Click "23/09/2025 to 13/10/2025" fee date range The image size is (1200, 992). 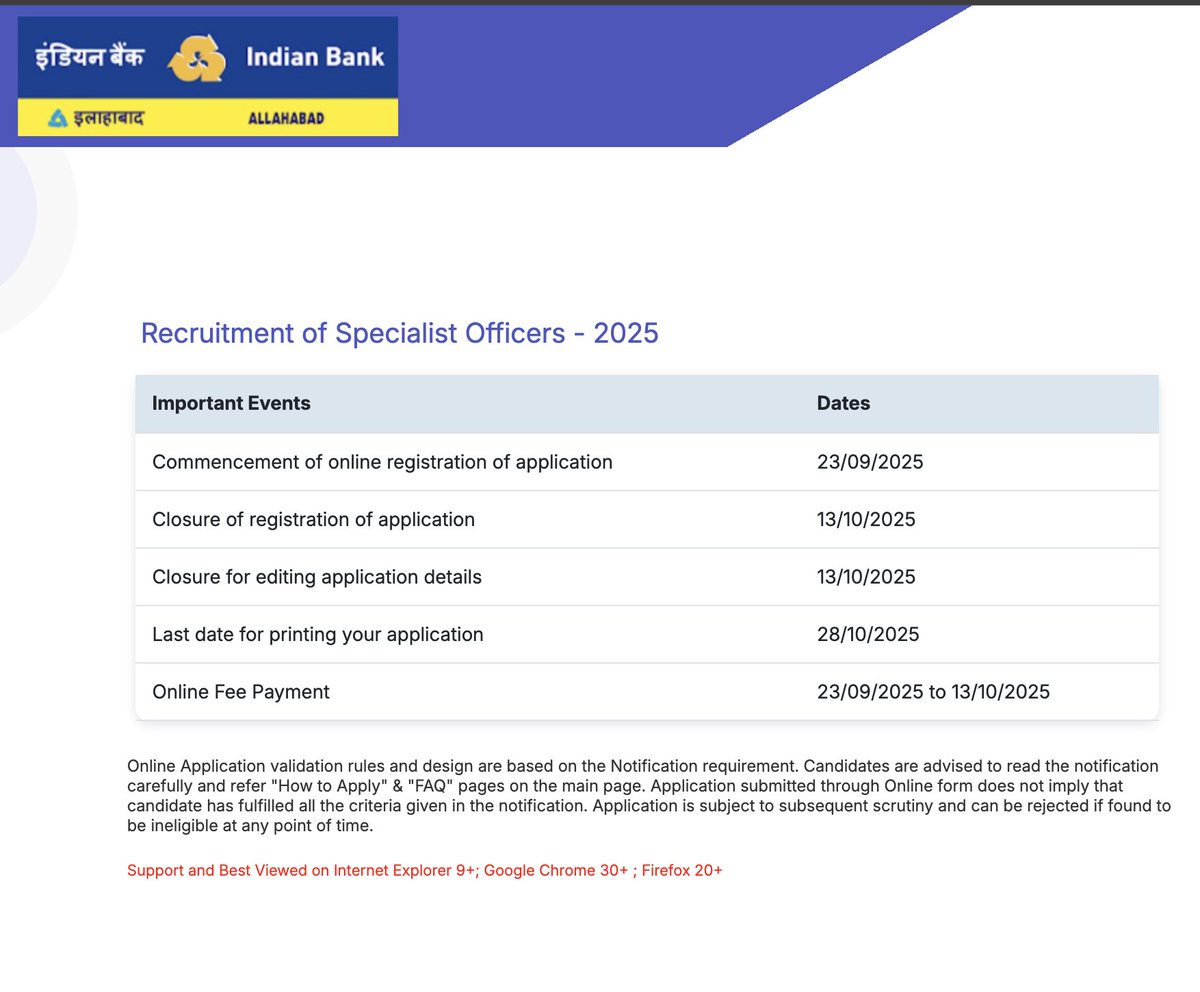point(933,691)
